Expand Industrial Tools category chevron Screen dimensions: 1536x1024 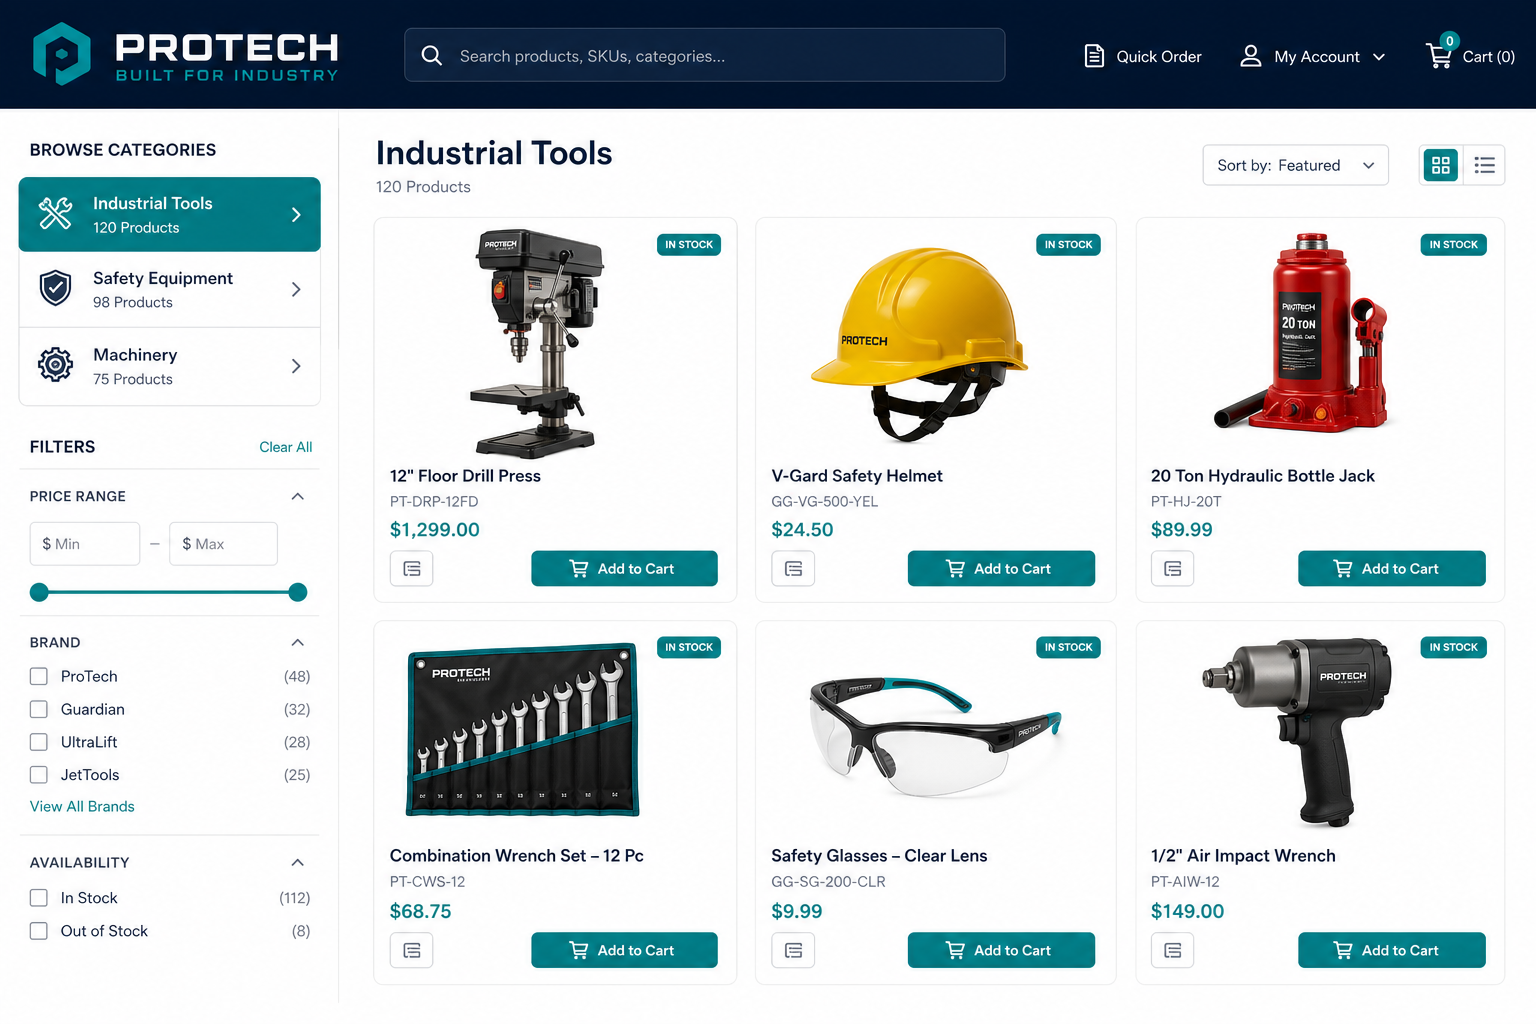click(x=296, y=215)
